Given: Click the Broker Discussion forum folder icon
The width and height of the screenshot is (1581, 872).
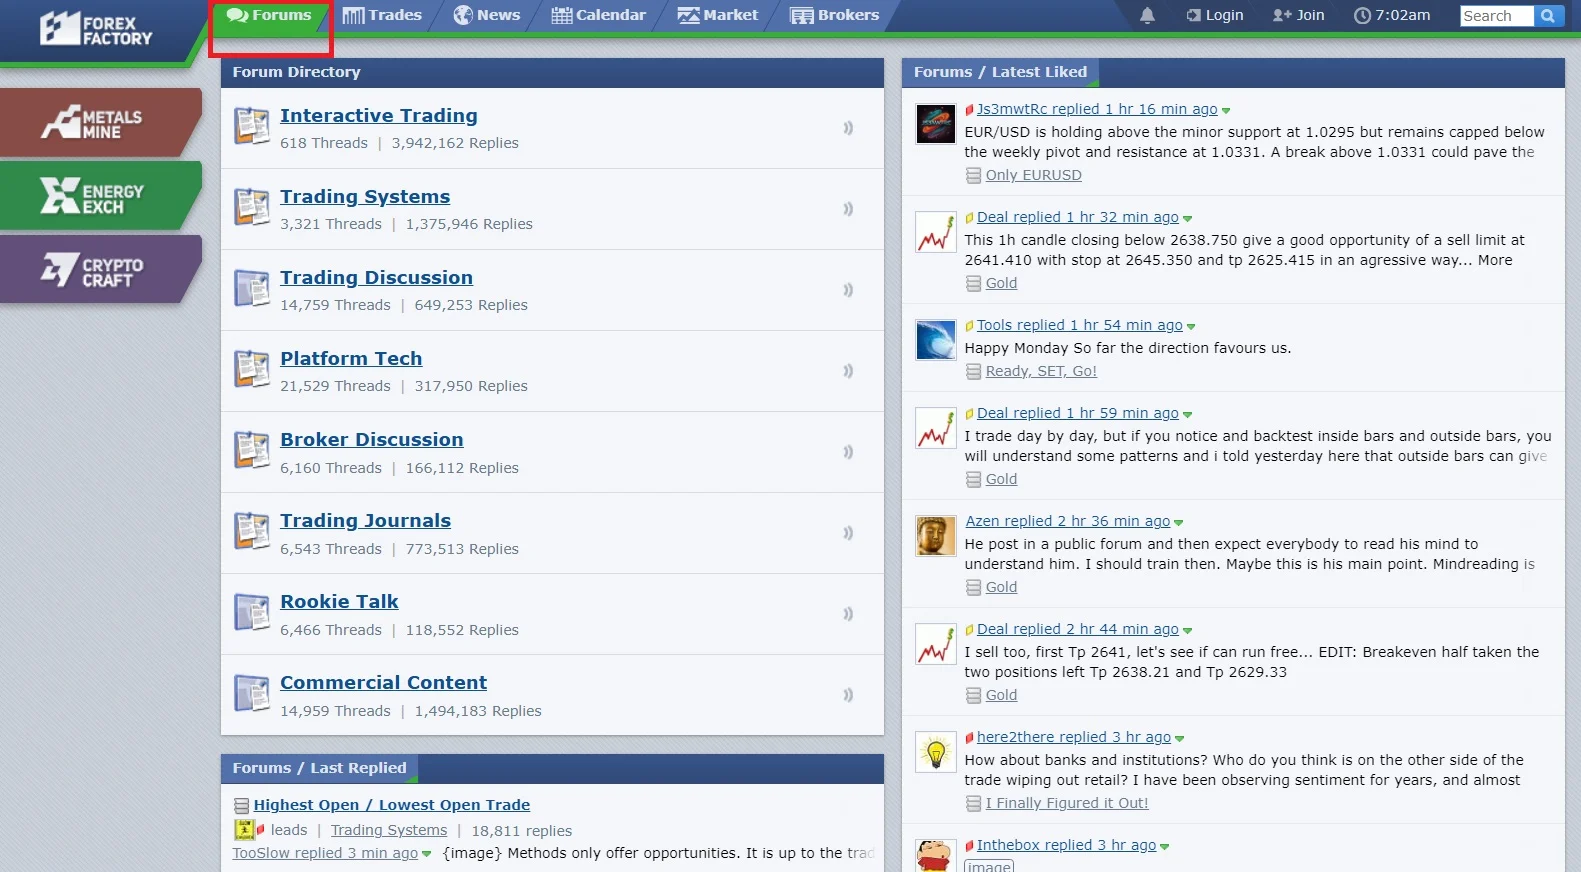Looking at the screenshot, I should (x=252, y=450).
